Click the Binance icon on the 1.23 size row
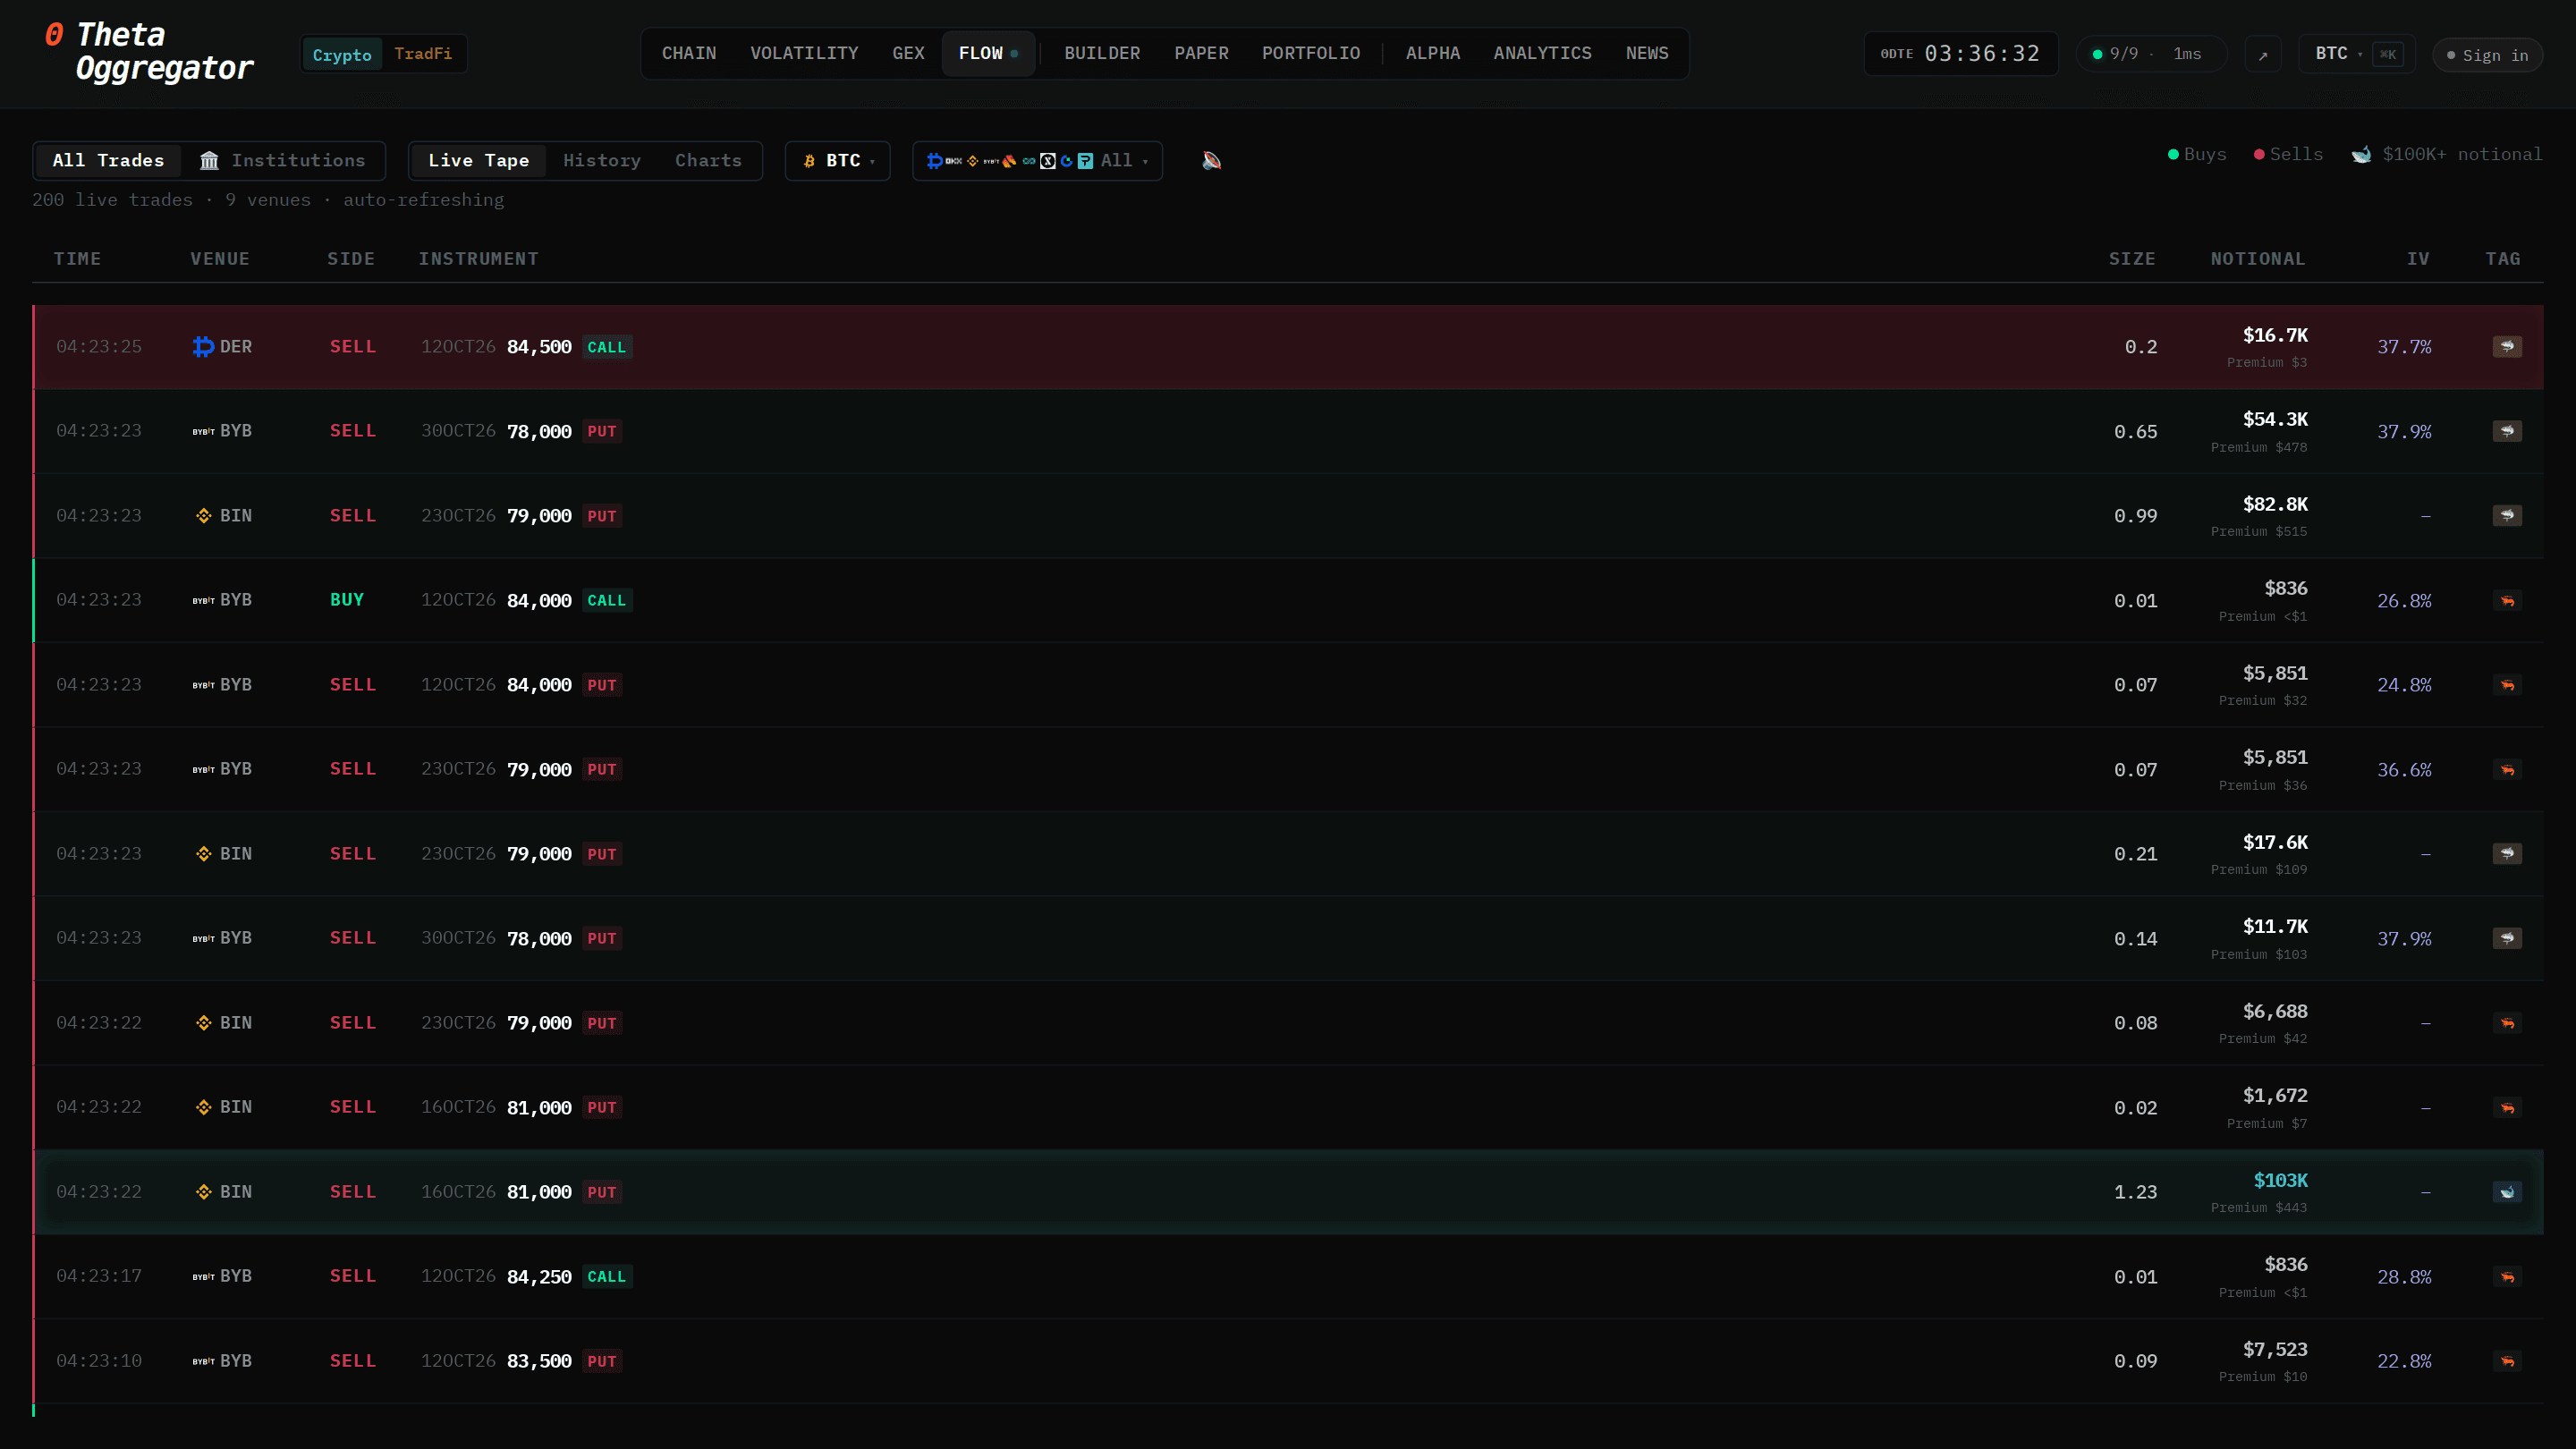Viewport: 2576px width, 1449px height. (x=203, y=1192)
